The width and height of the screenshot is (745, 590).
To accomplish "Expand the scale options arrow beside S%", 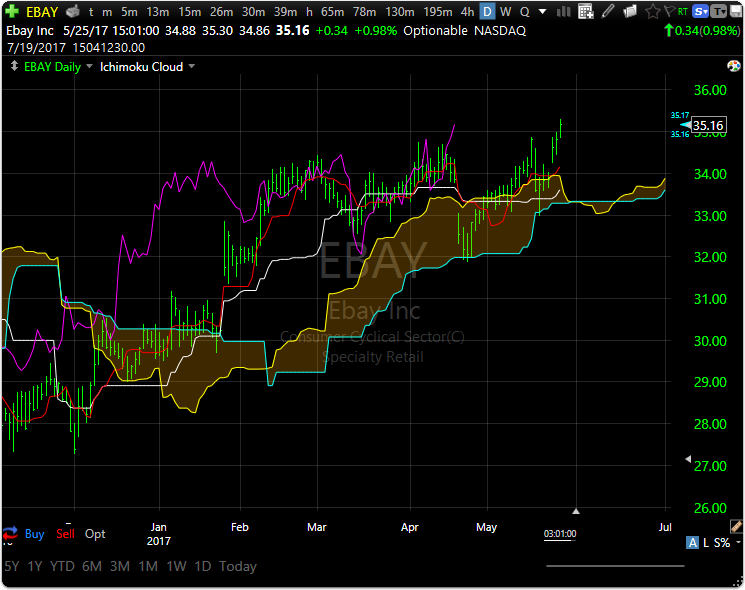I will coord(738,542).
